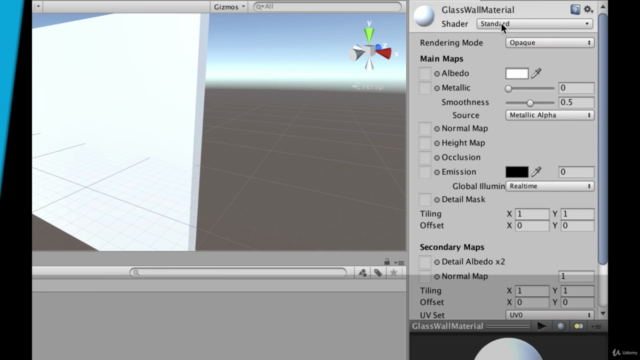
Task: Click Secondary Maps Normal Map value field
Action: (x=576, y=276)
